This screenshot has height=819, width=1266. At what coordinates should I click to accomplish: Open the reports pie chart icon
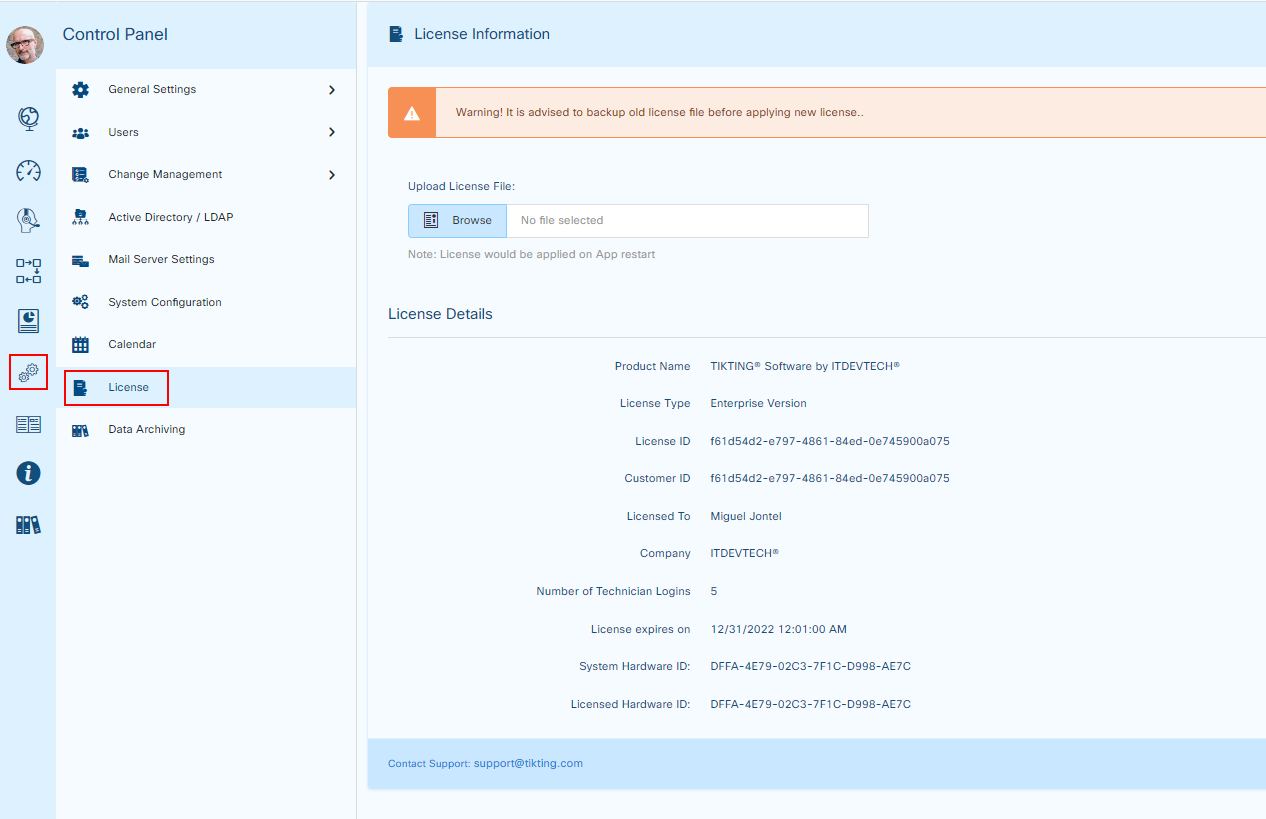click(x=28, y=321)
